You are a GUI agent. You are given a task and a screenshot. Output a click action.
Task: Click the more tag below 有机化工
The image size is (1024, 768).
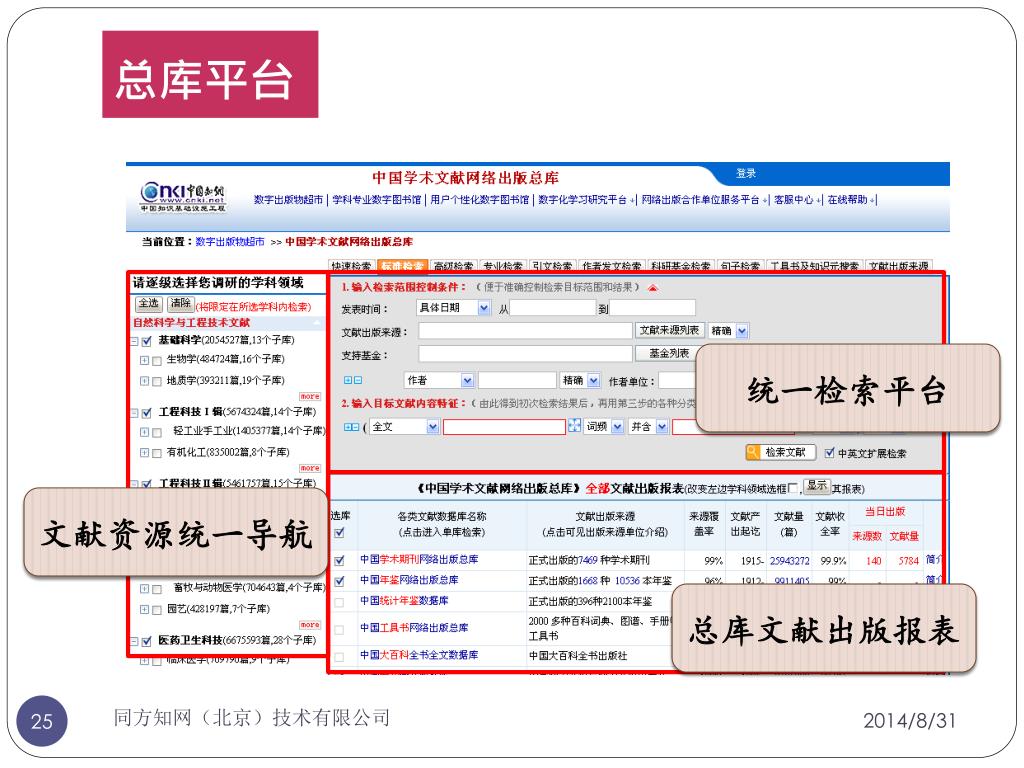click(x=310, y=468)
